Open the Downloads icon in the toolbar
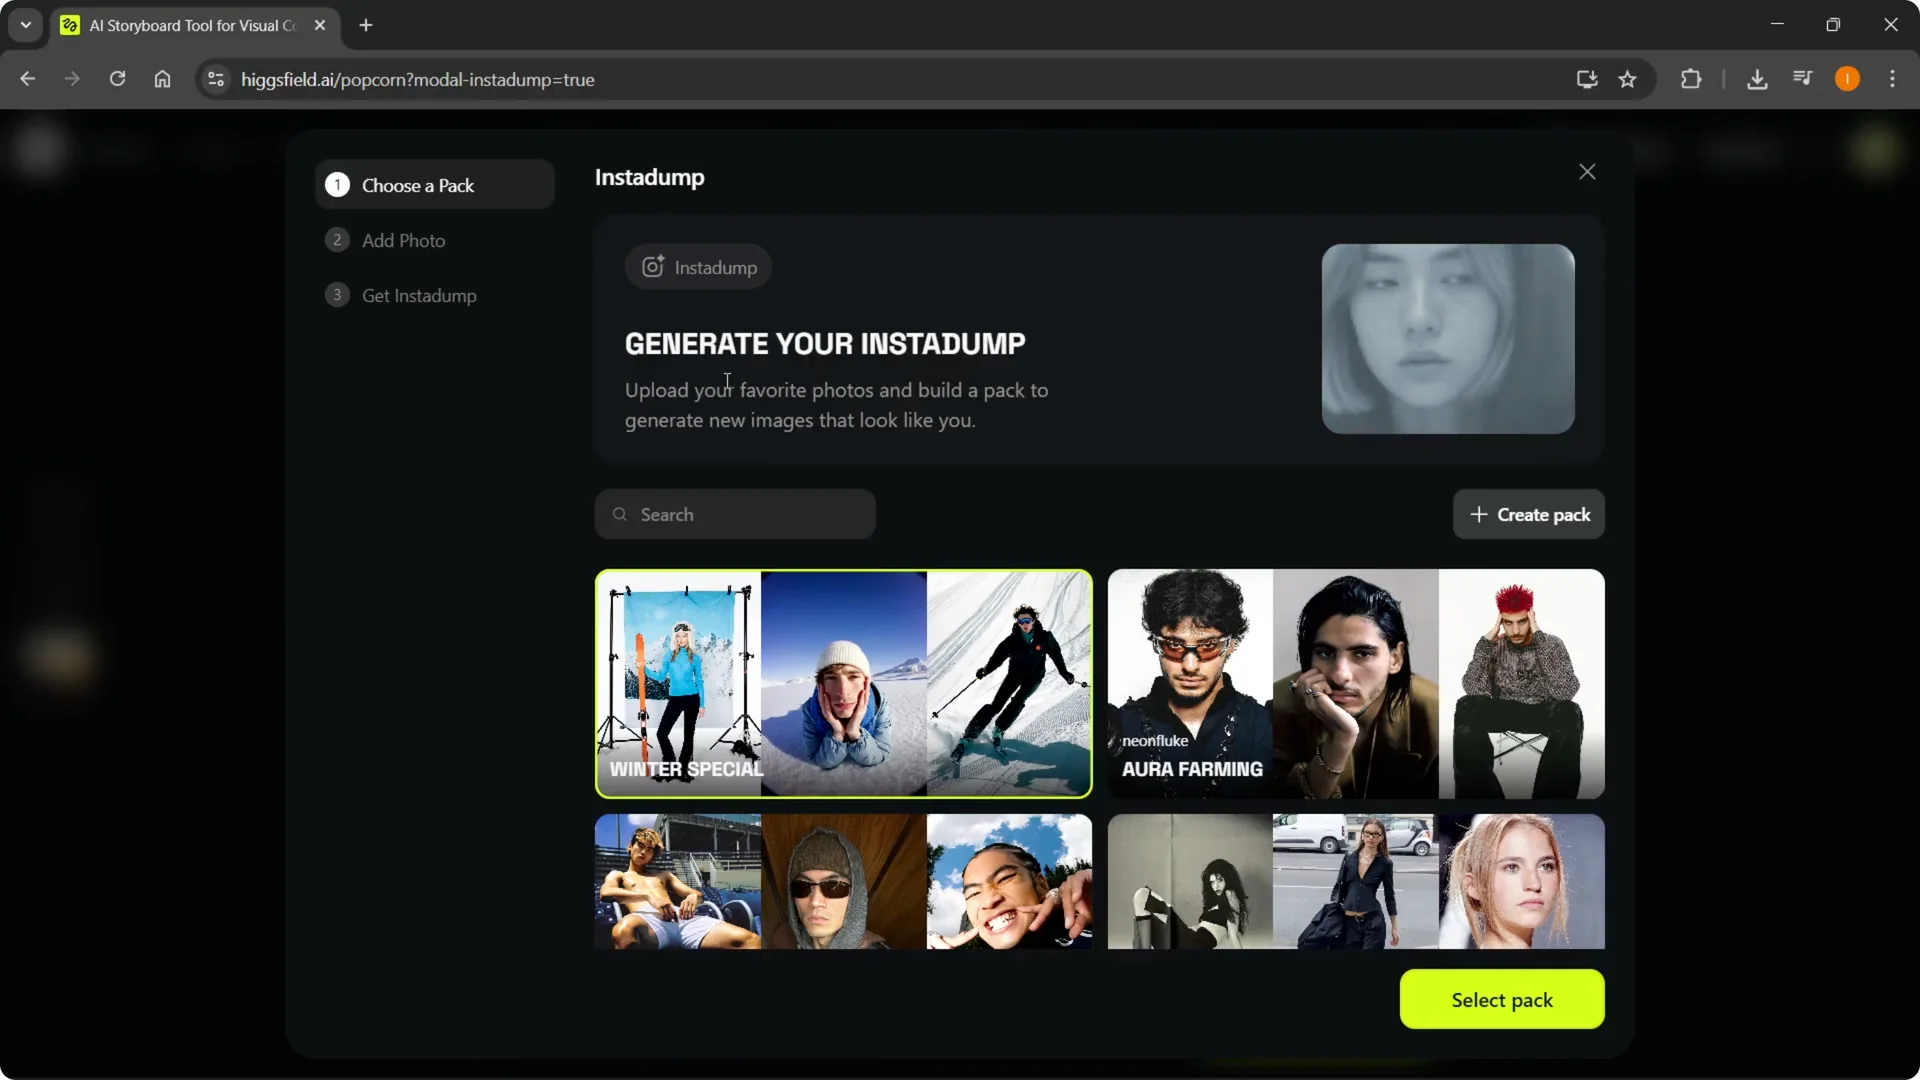The height and width of the screenshot is (1080, 1920). (x=1758, y=79)
